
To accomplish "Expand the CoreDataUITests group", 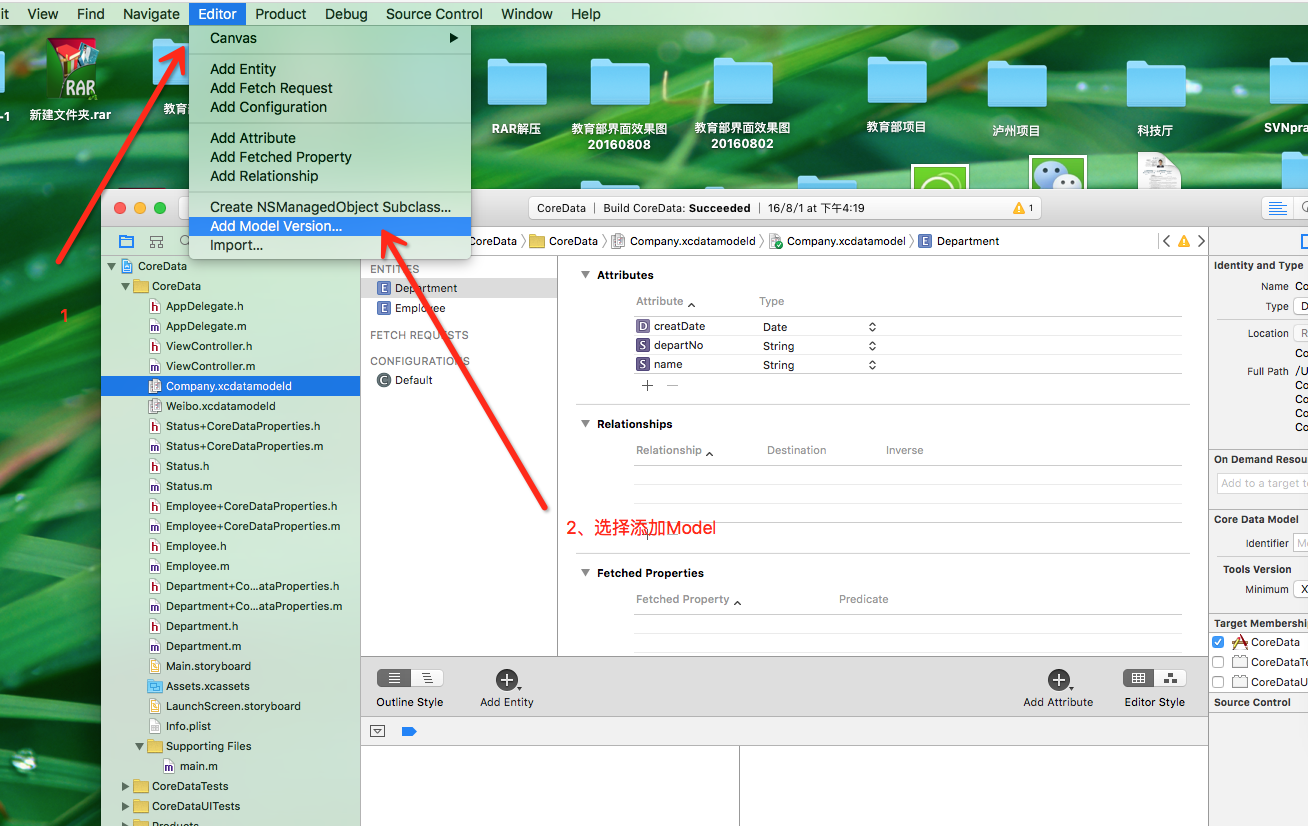I will click(x=125, y=806).
